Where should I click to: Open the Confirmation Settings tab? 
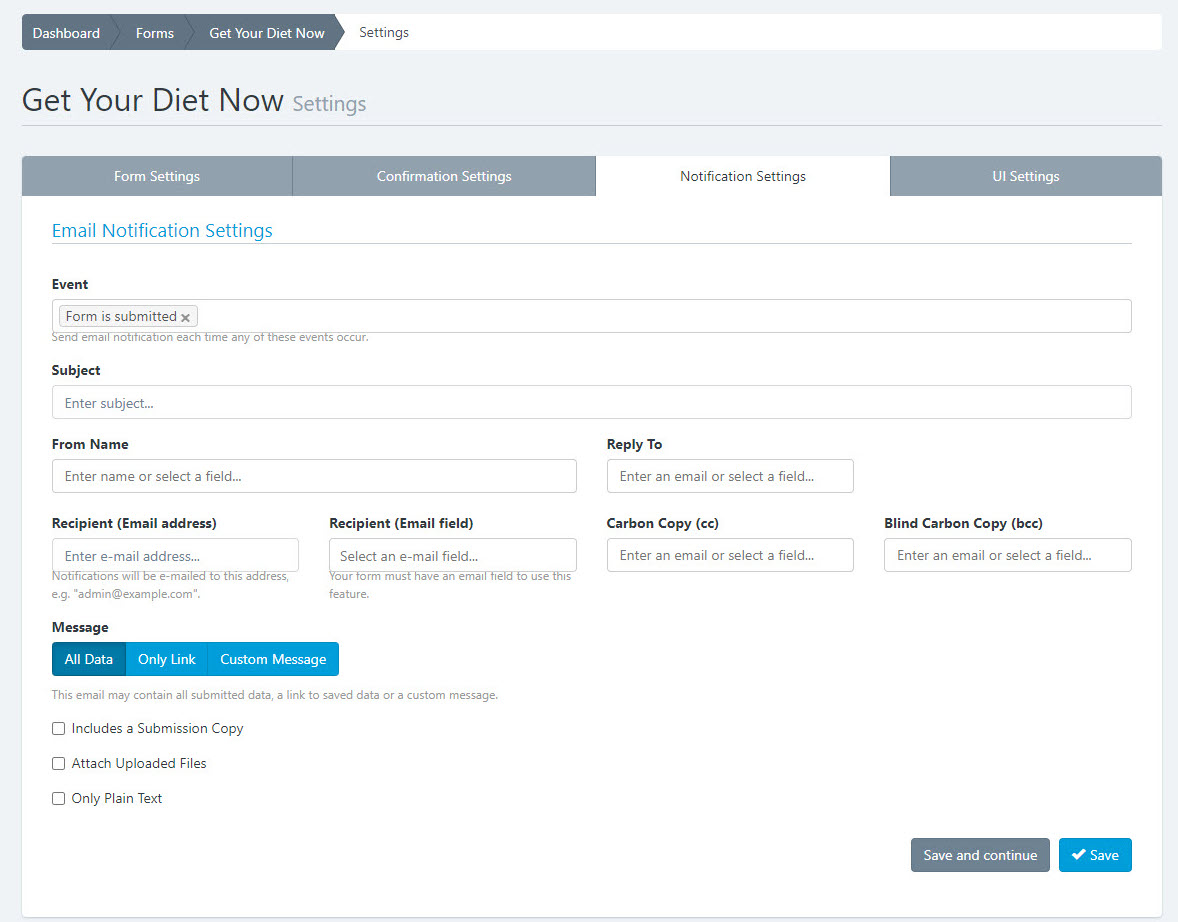[444, 176]
